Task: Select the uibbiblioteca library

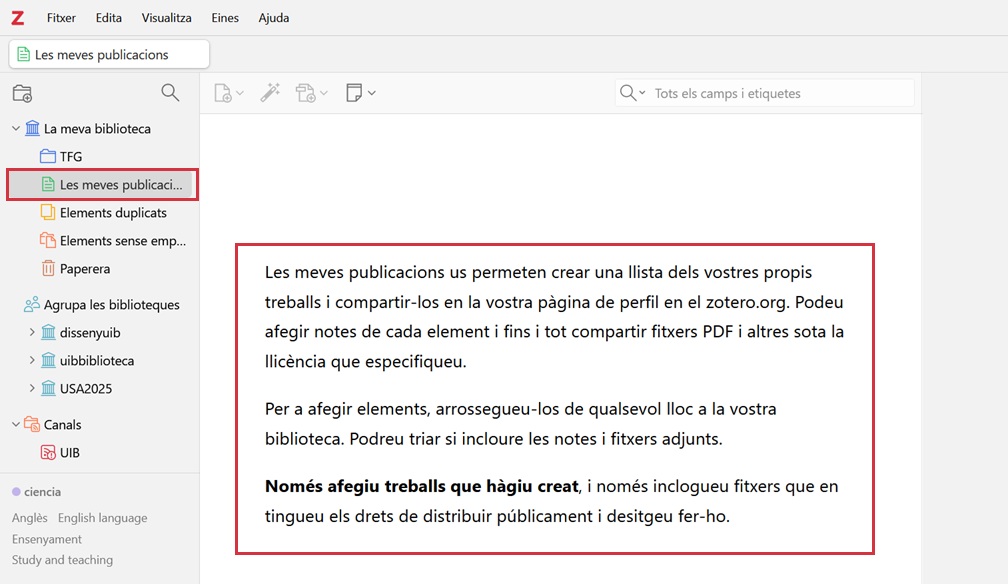Action: coord(97,361)
